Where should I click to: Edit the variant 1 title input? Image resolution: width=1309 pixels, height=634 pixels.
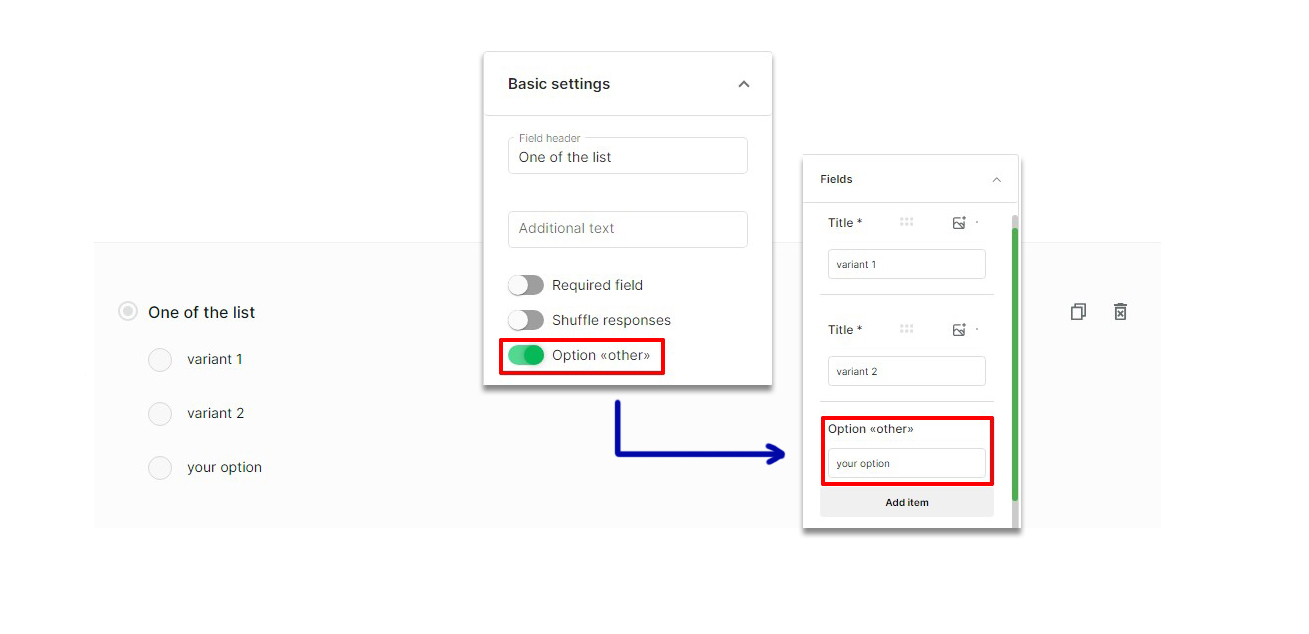pyautogui.click(x=907, y=264)
